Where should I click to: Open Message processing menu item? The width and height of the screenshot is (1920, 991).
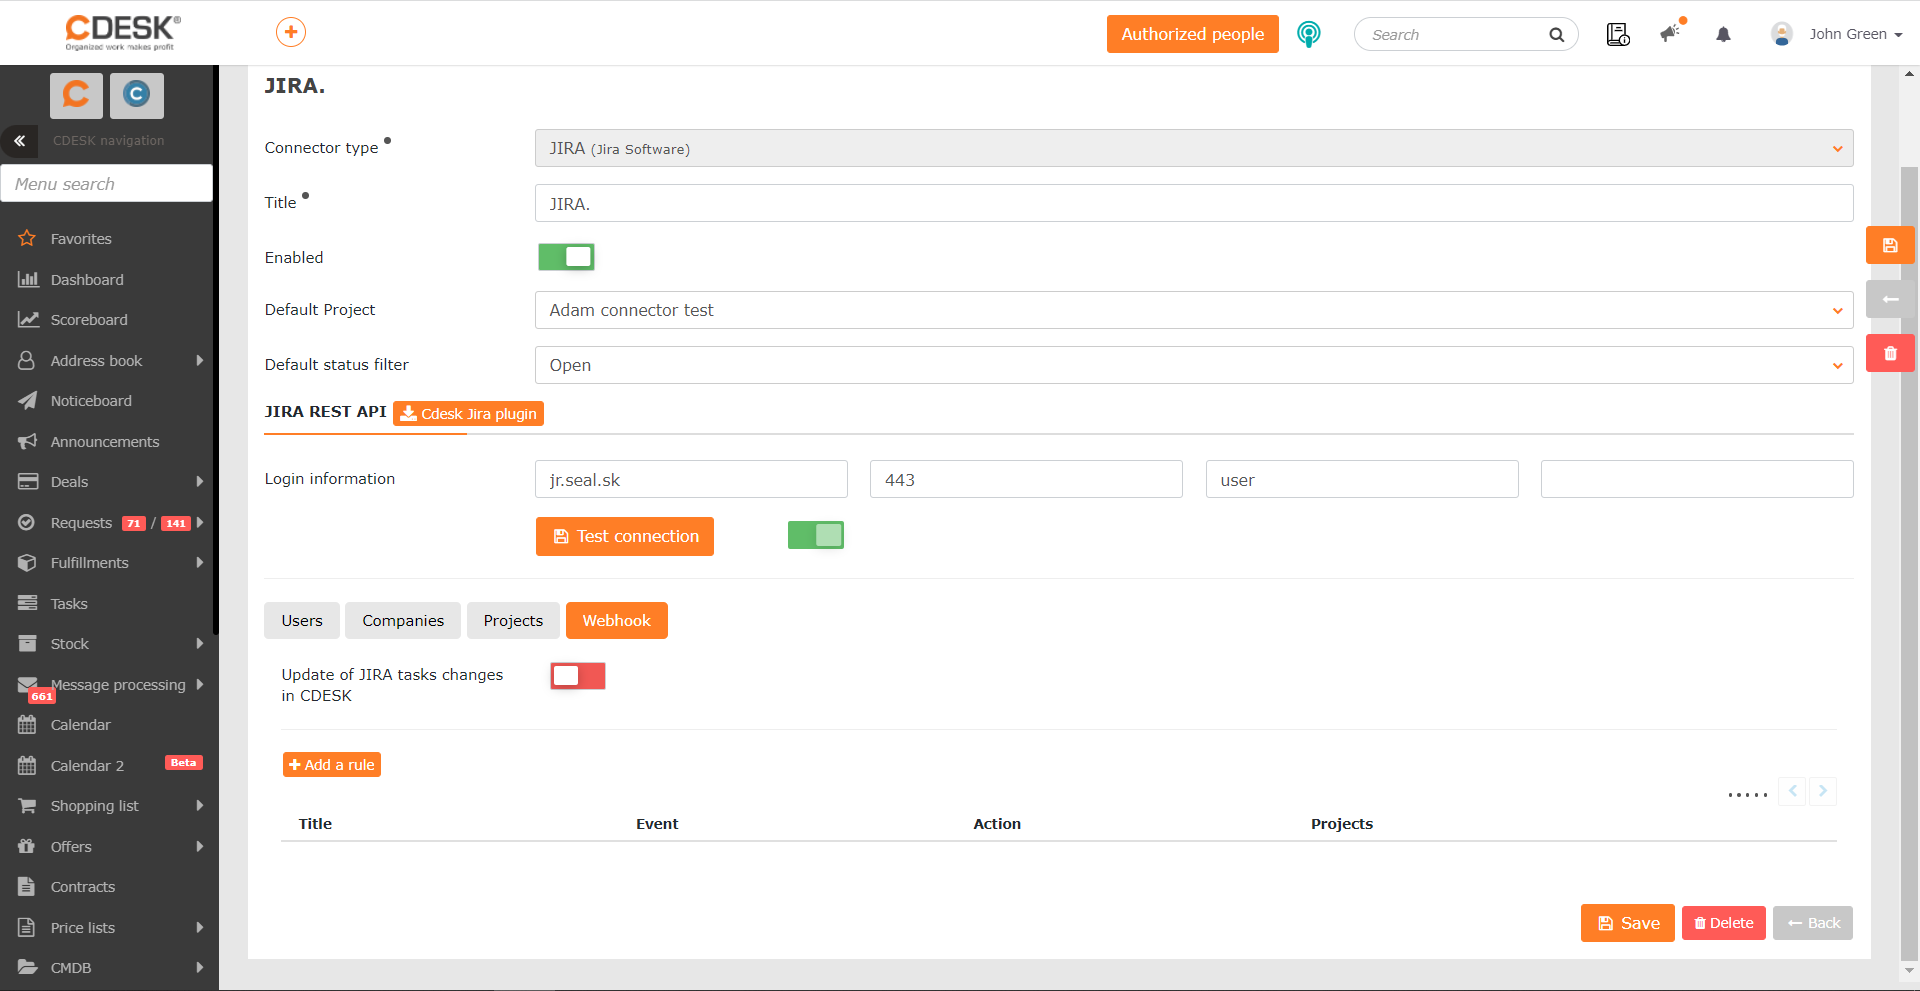109,685
